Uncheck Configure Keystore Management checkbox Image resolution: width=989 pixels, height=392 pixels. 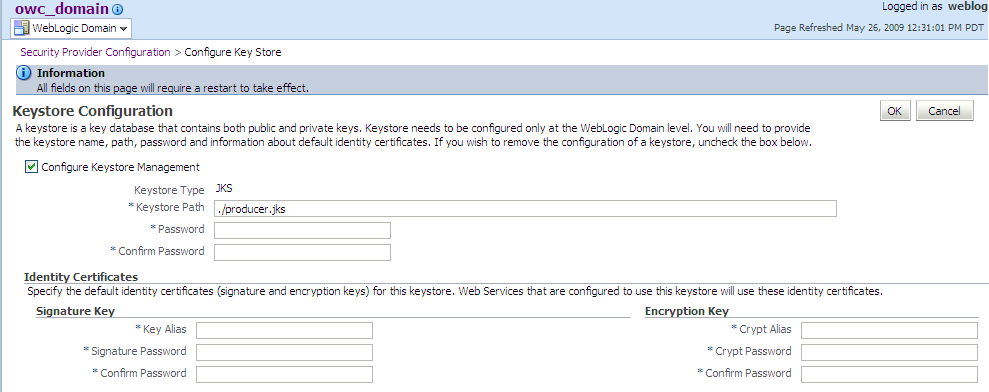click(31, 167)
